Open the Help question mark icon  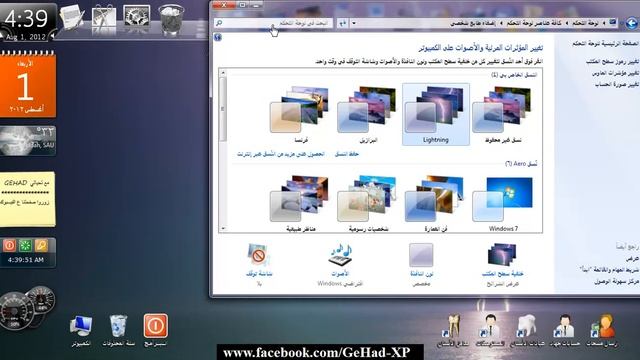[218, 38]
